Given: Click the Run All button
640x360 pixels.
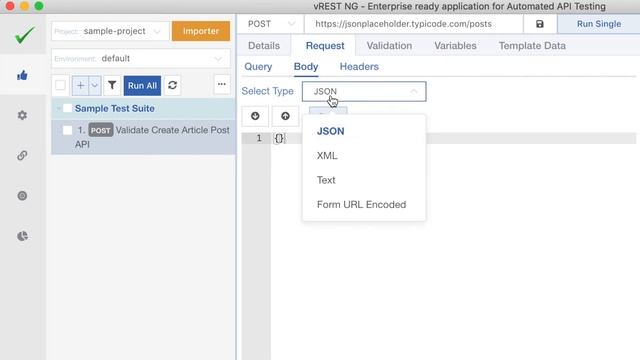Looking at the screenshot, I should [x=142, y=85].
